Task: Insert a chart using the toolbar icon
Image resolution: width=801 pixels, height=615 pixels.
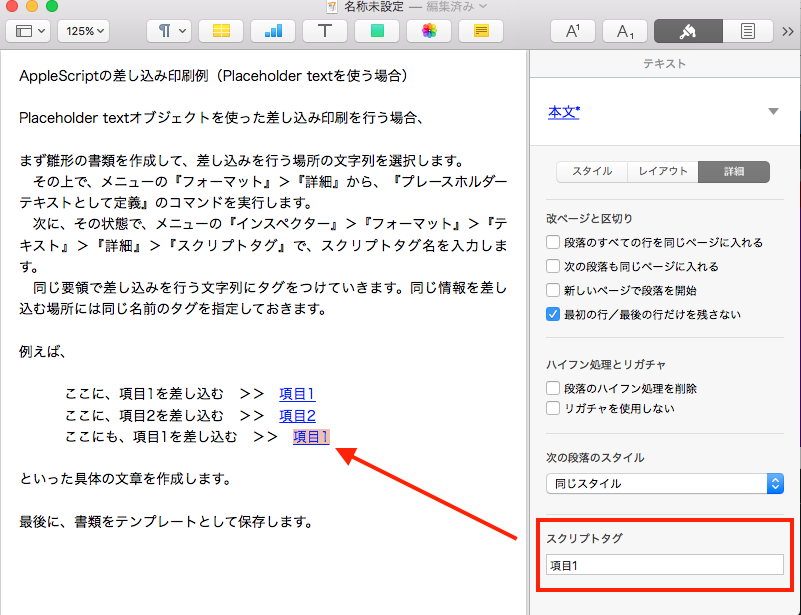Action: [x=273, y=31]
